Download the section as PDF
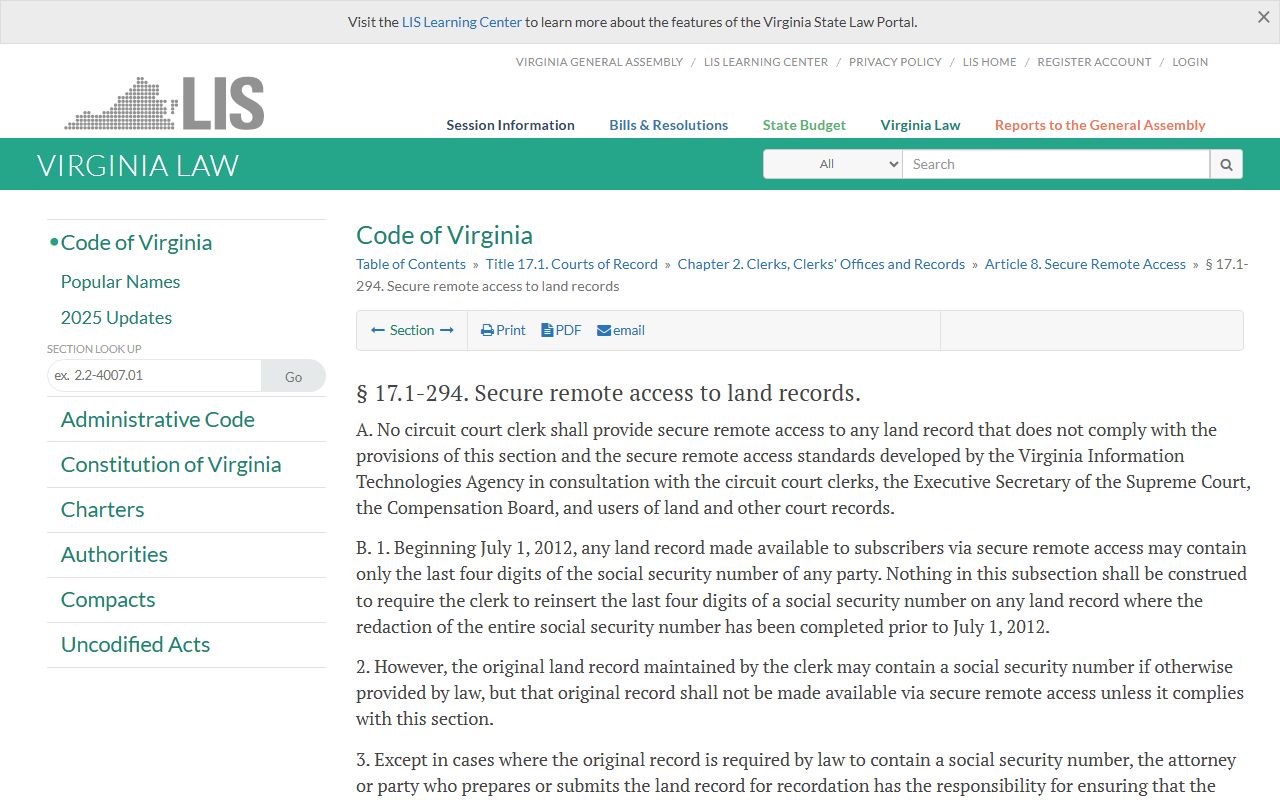 pos(561,330)
